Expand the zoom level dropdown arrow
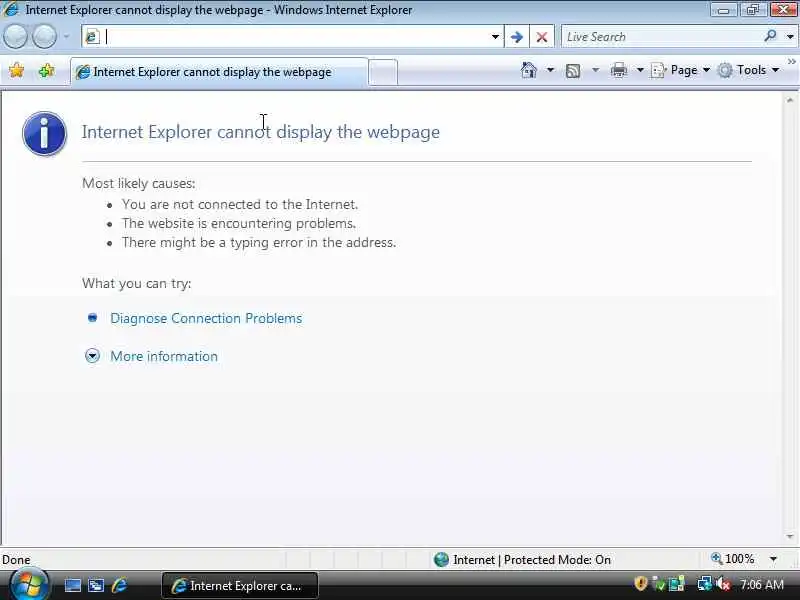Image resolution: width=800 pixels, height=600 pixels. click(x=773, y=559)
